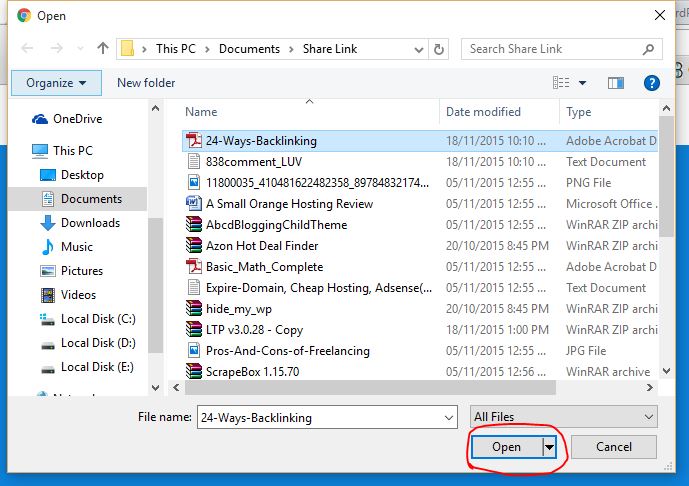Image resolution: width=689 pixels, height=486 pixels.
Task: Open Local Disk (D:)
Action: (88, 343)
